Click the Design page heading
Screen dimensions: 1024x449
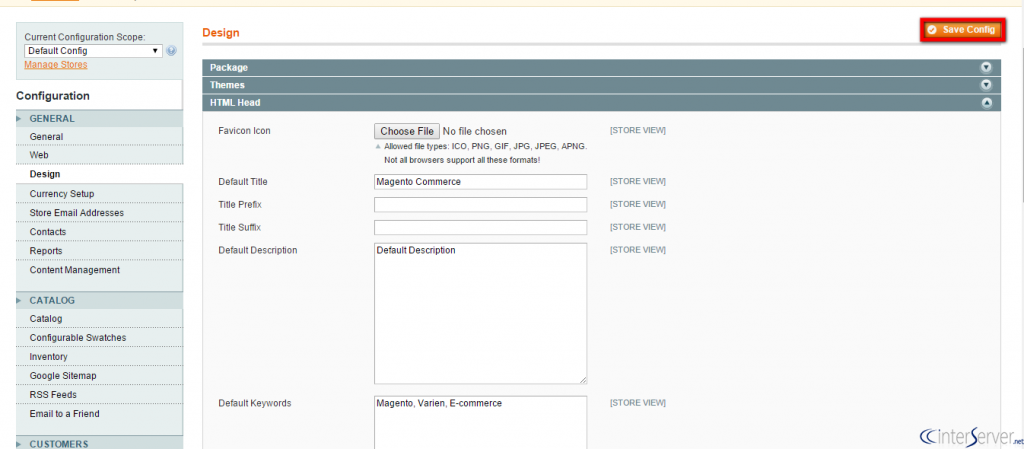(x=221, y=33)
